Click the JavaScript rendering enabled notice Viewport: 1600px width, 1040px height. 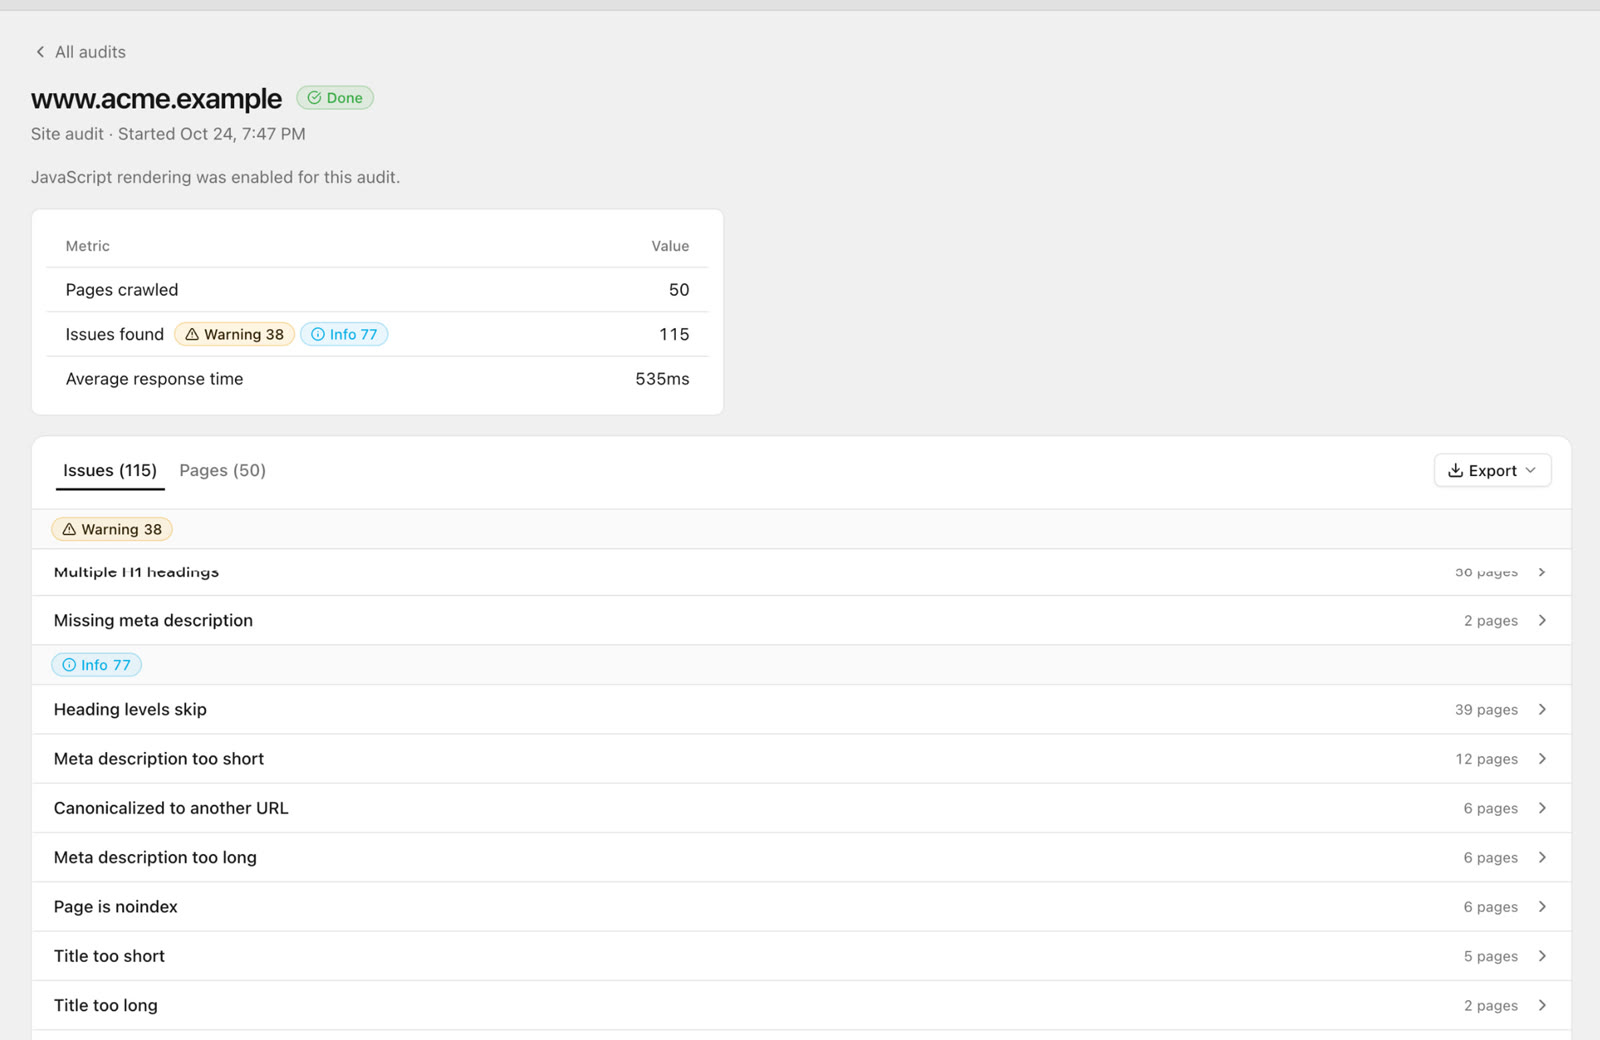[x=215, y=177]
